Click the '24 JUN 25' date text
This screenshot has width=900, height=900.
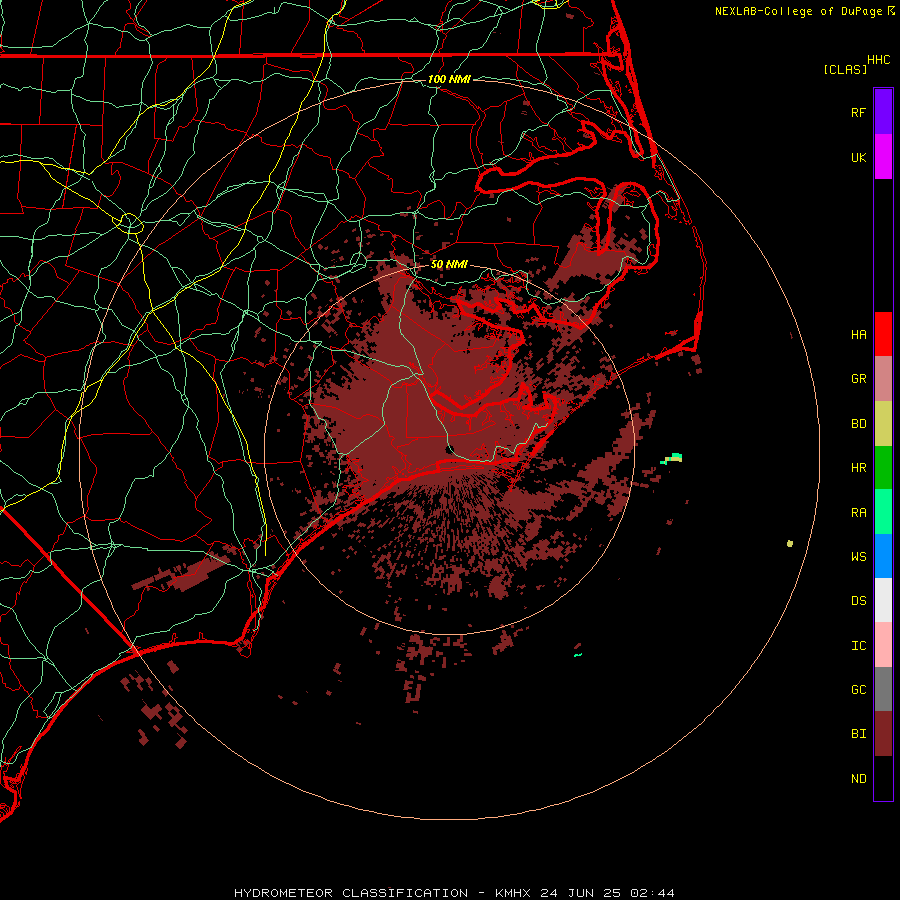click(580, 893)
